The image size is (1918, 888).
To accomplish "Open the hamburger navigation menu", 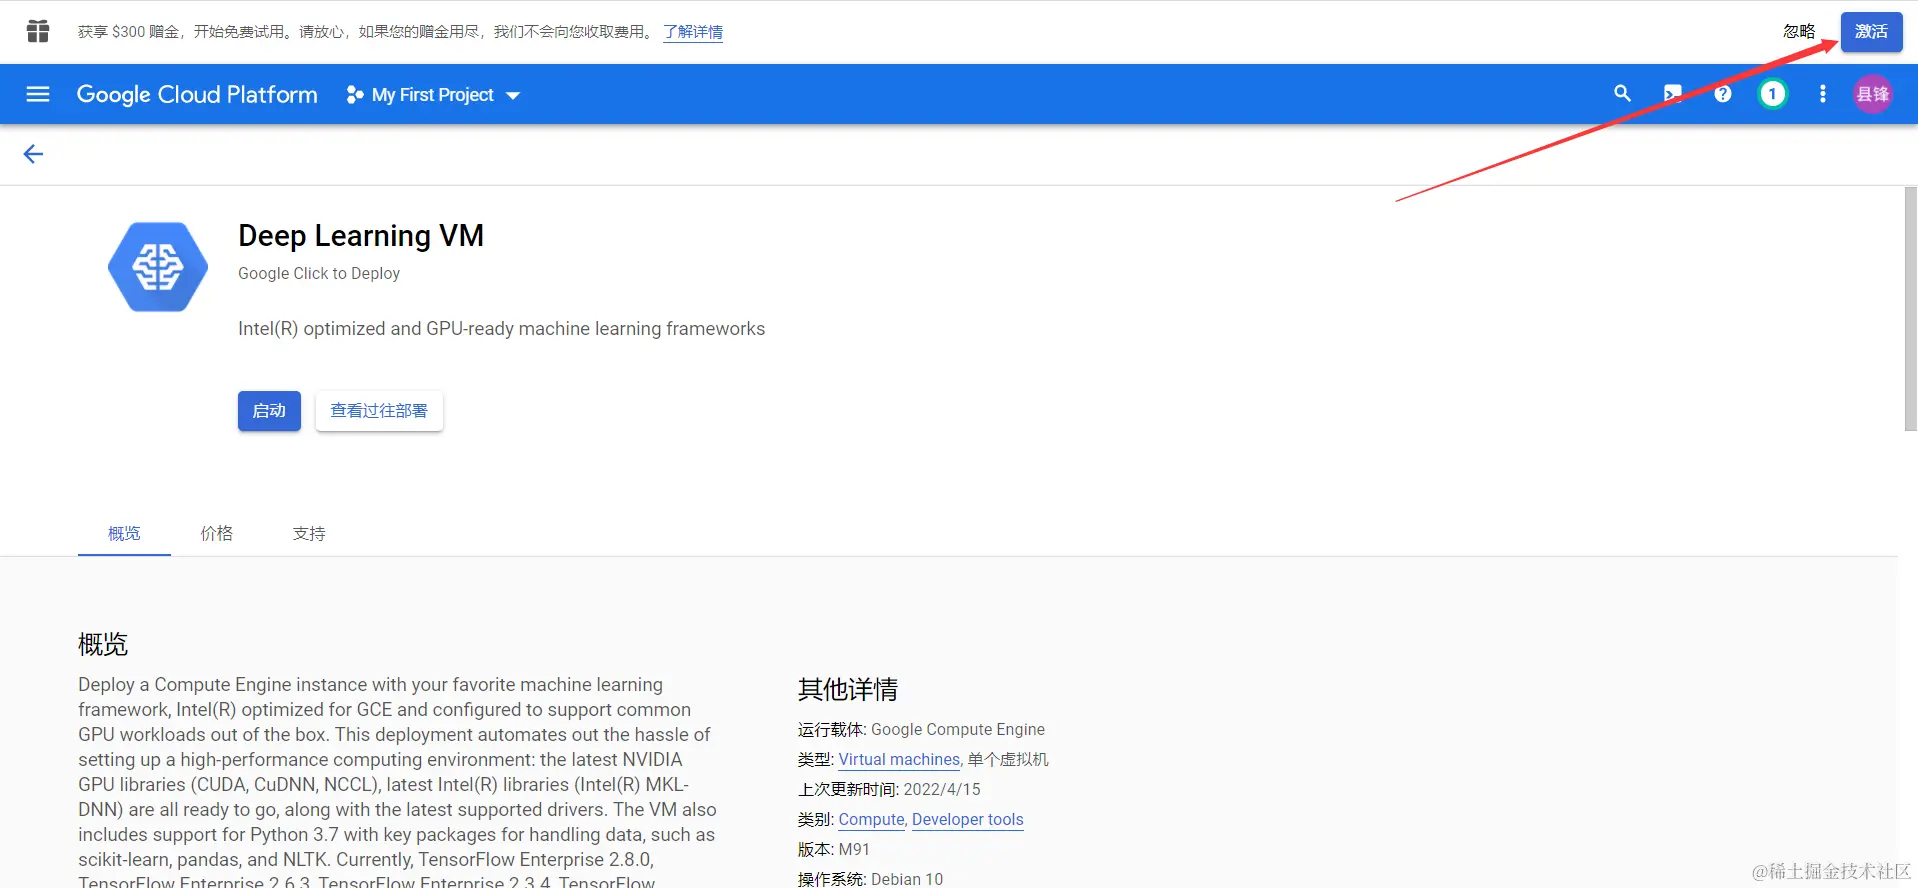I will [x=38, y=94].
